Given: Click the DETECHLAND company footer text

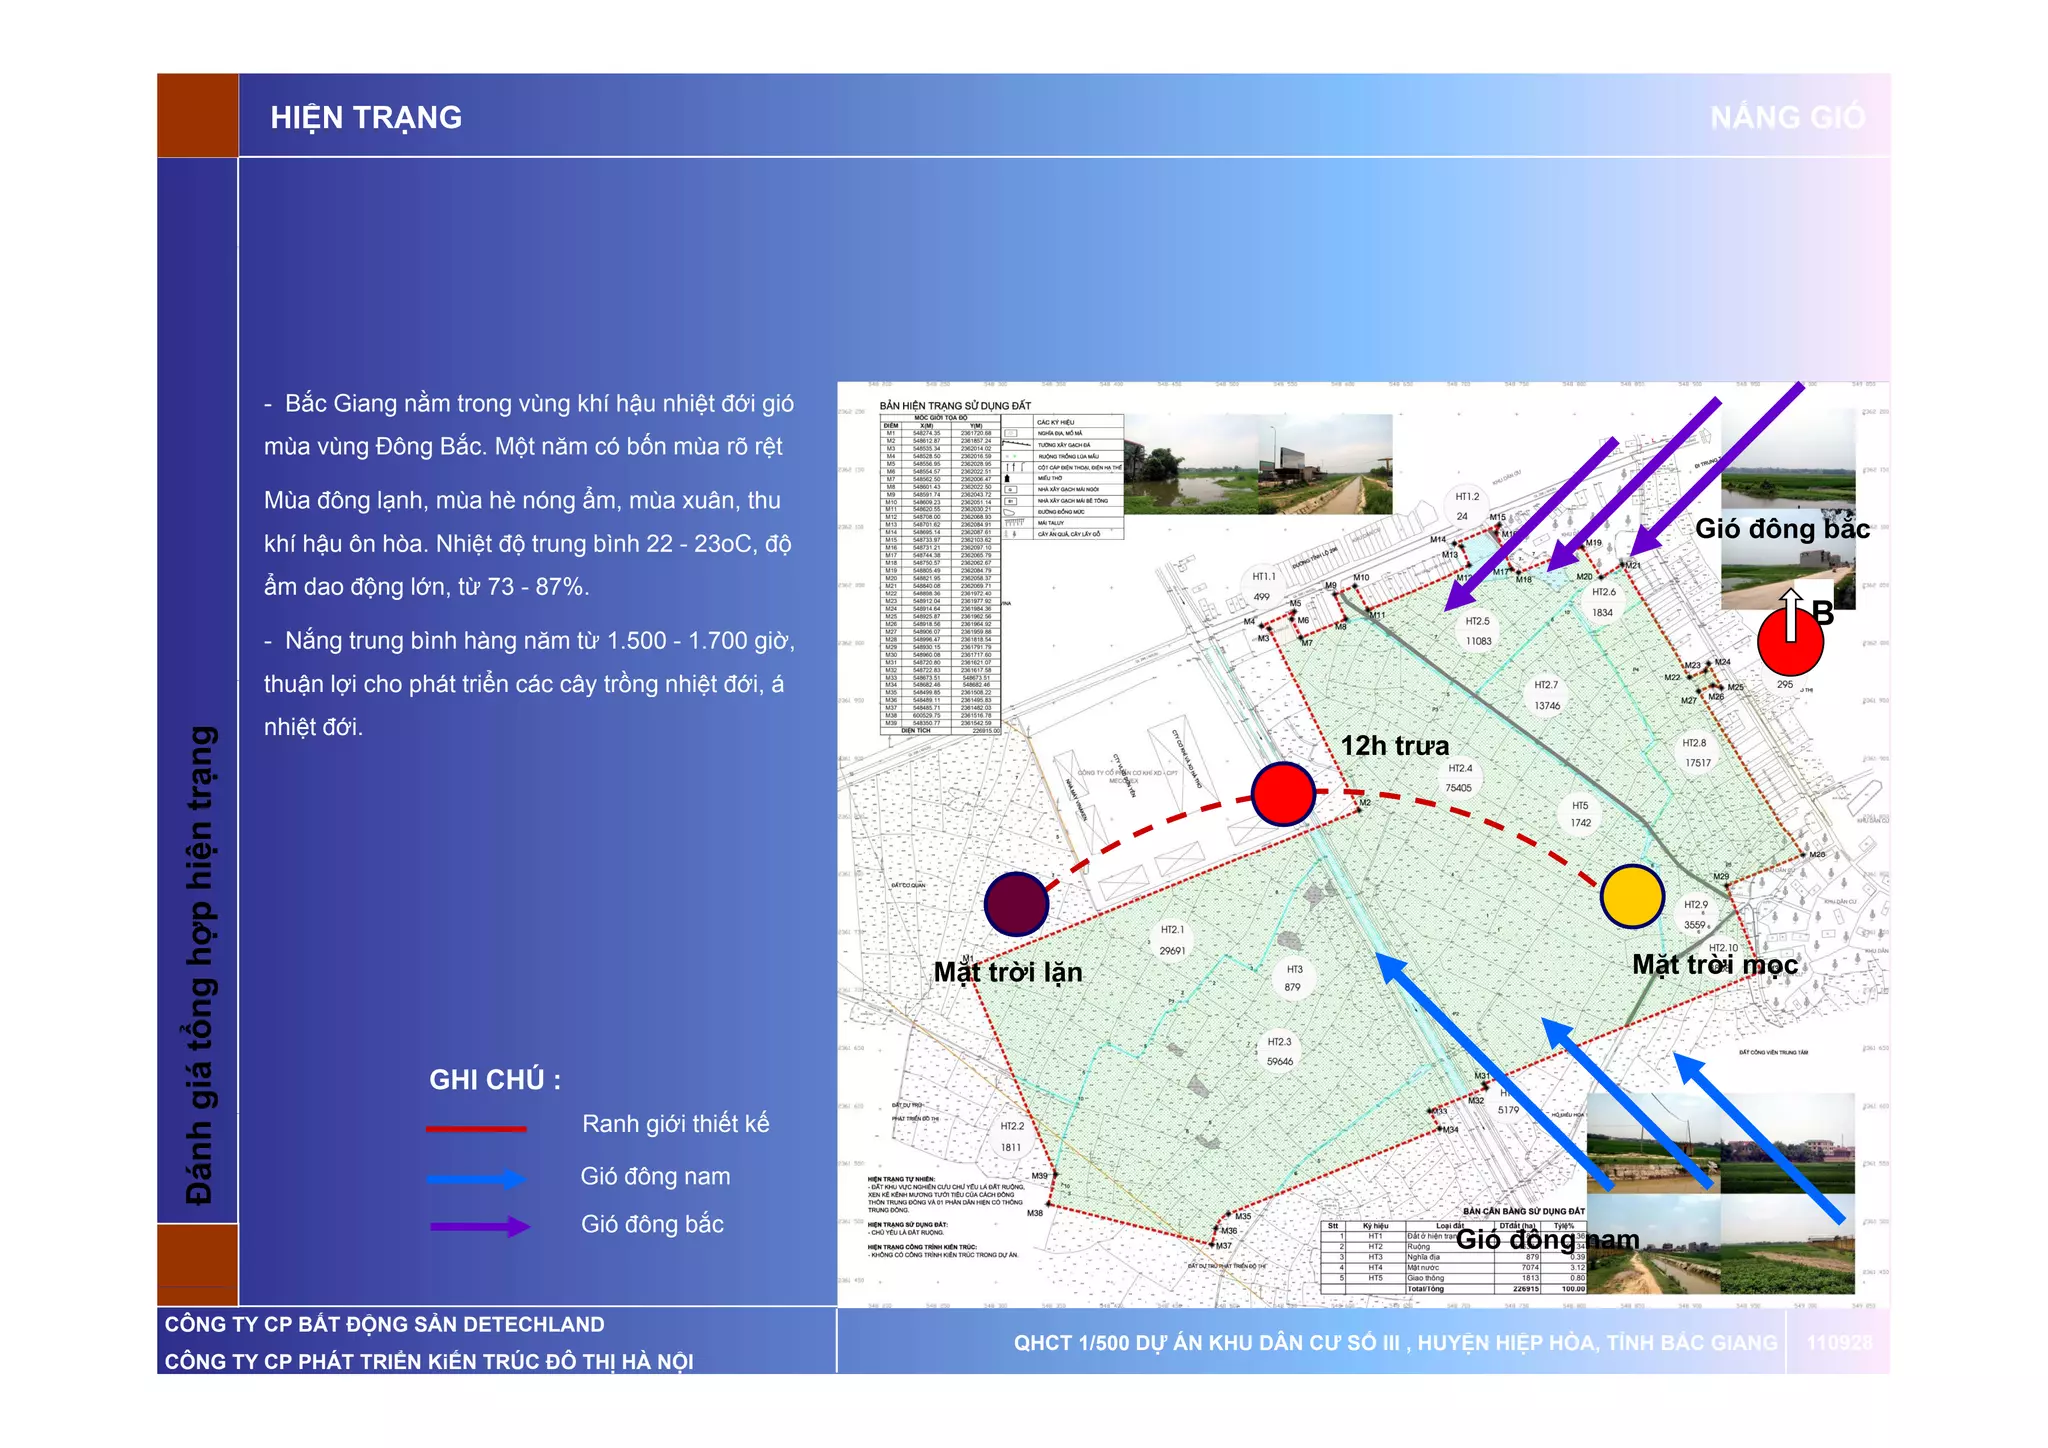Looking at the screenshot, I should tap(385, 1324).
